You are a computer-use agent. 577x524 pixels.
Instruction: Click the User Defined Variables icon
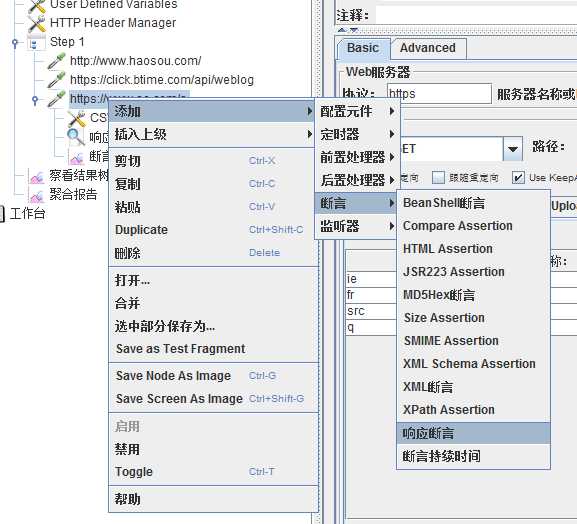pos(37,6)
